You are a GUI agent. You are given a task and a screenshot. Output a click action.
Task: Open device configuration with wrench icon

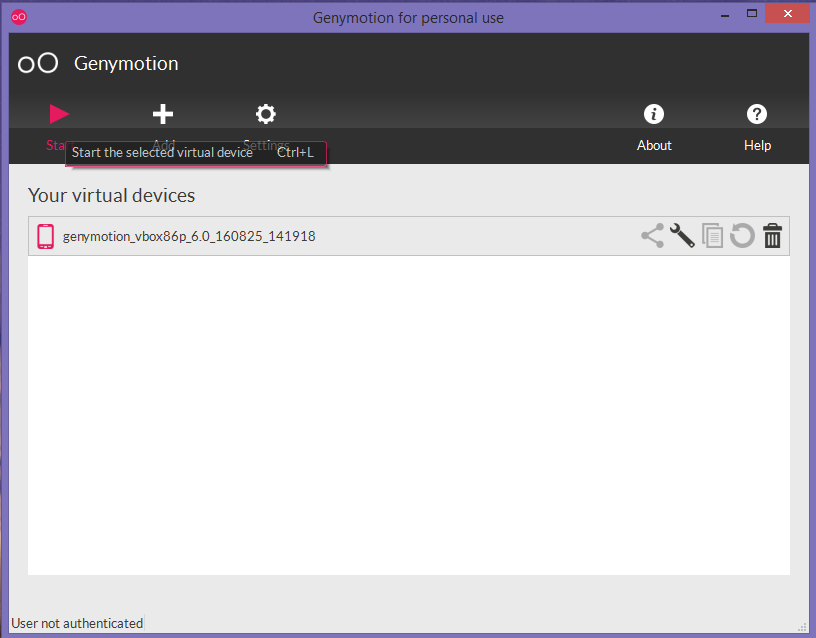tap(682, 236)
